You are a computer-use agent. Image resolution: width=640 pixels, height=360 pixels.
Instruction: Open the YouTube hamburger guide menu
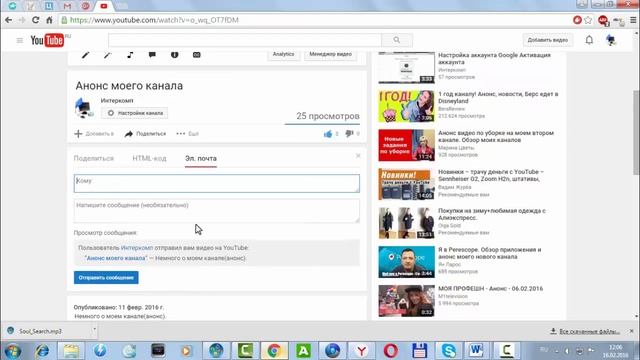pyautogui.click(x=20, y=40)
